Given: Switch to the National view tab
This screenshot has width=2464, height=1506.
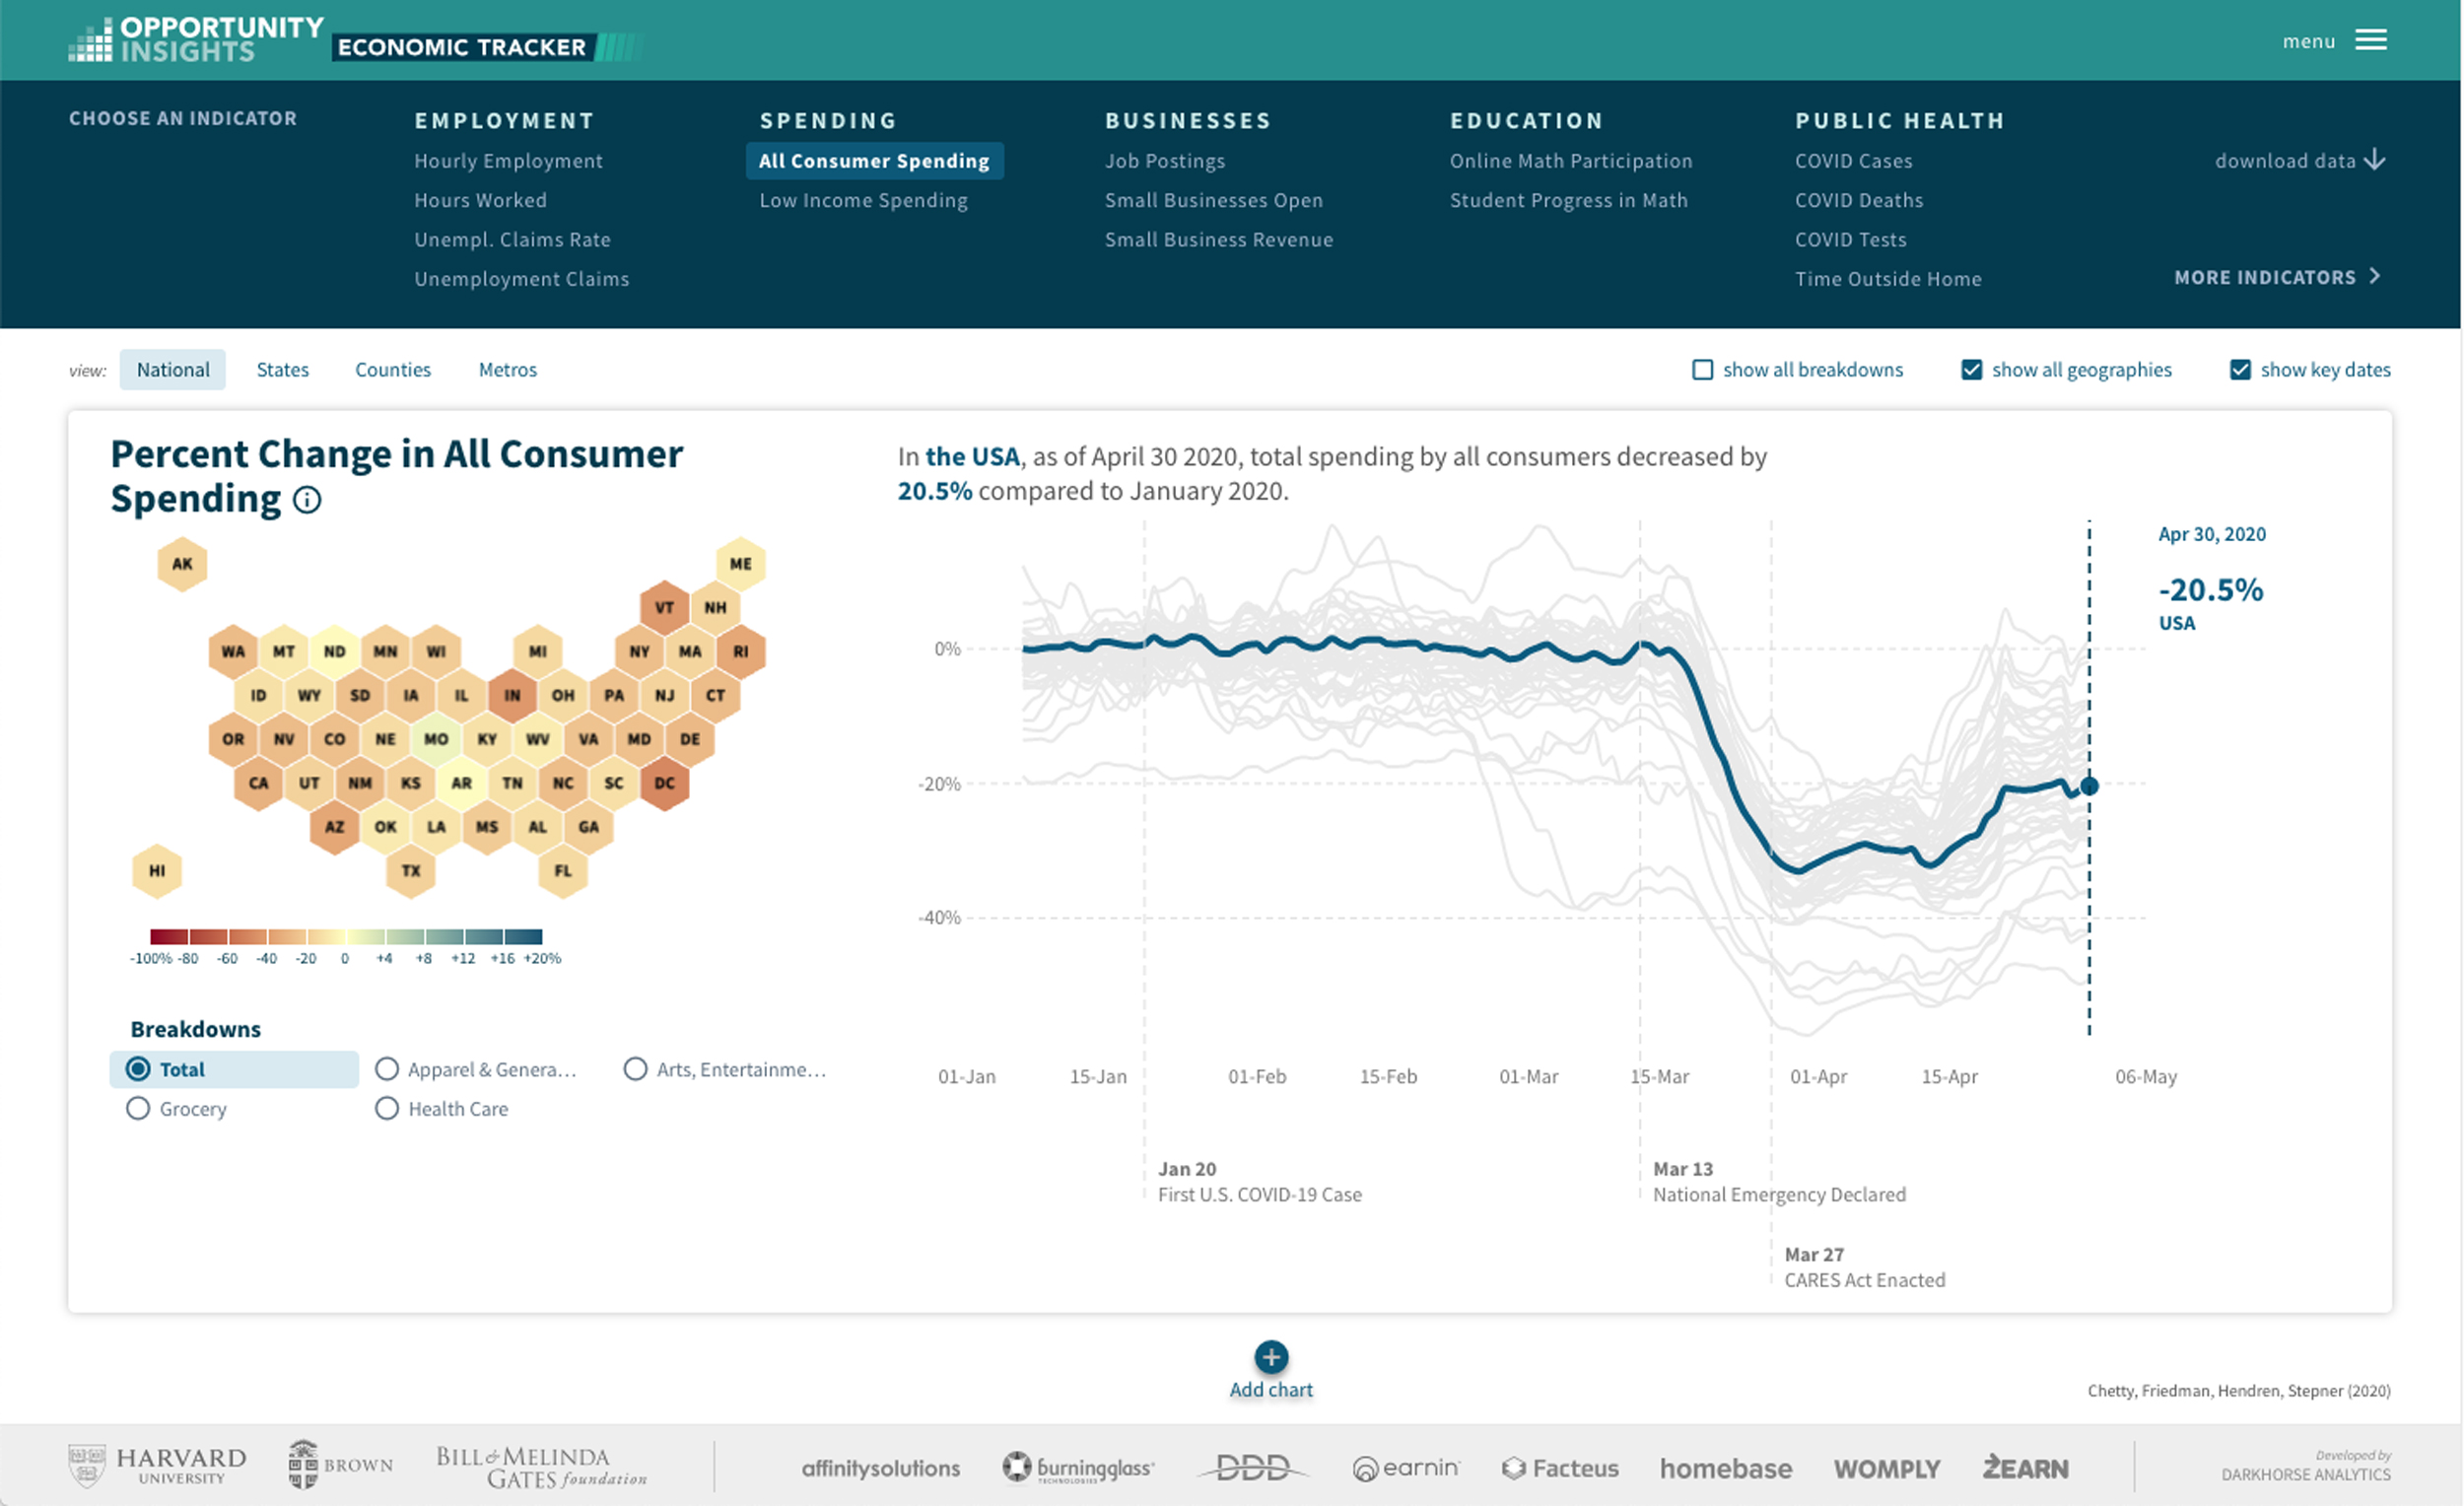Looking at the screenshot, I should (x=173, y=370).
